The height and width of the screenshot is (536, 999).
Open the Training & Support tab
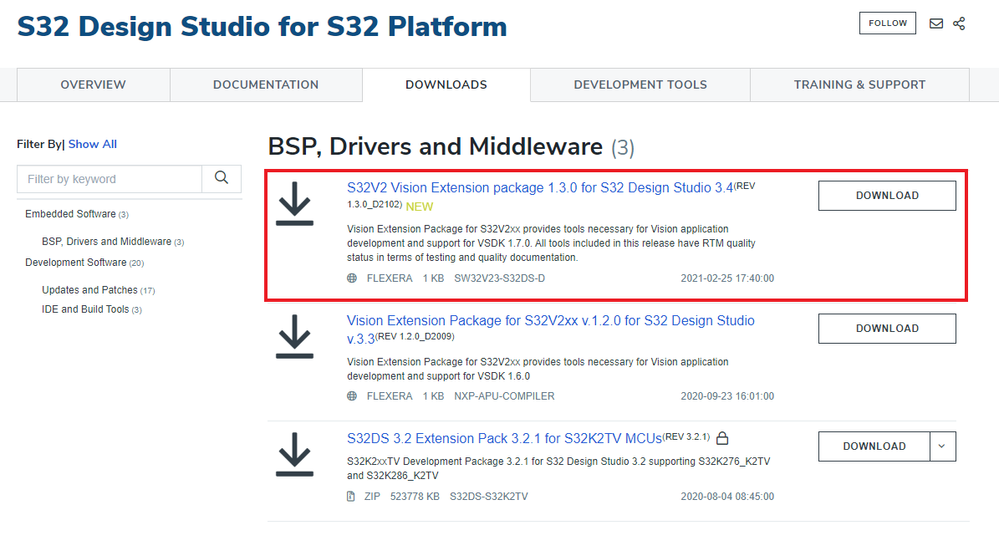point(859,85)
